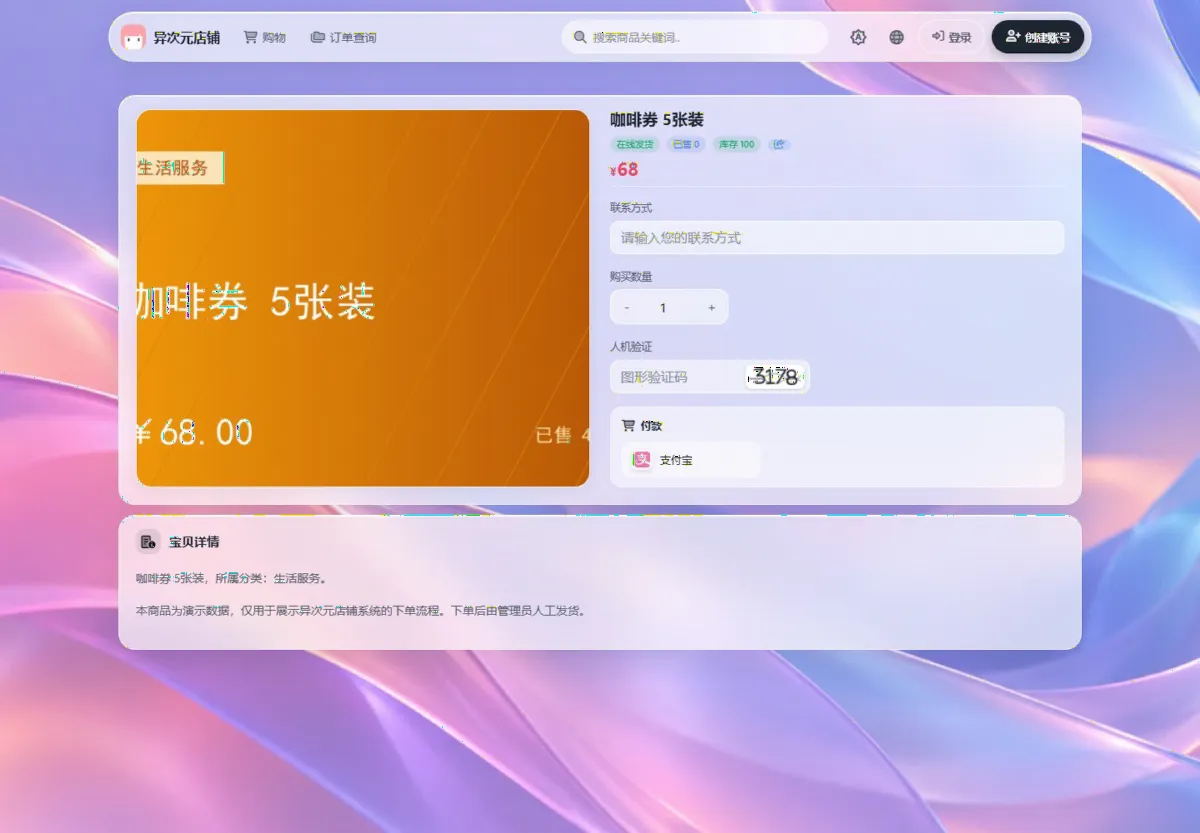Image resolution: width=1200 pixels, height=833 pixels.
Task: Click the quantity value field showing 1
Action: click(x=663, y=307)
